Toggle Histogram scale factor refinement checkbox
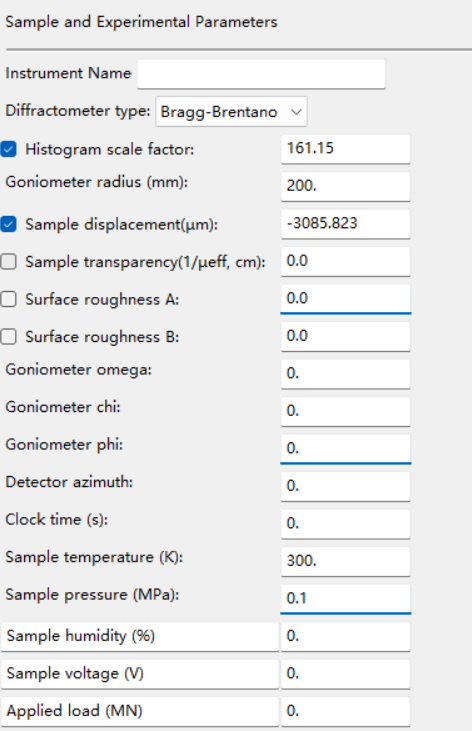The height and width of the screenshot is (731, 472). pos(8,149)
